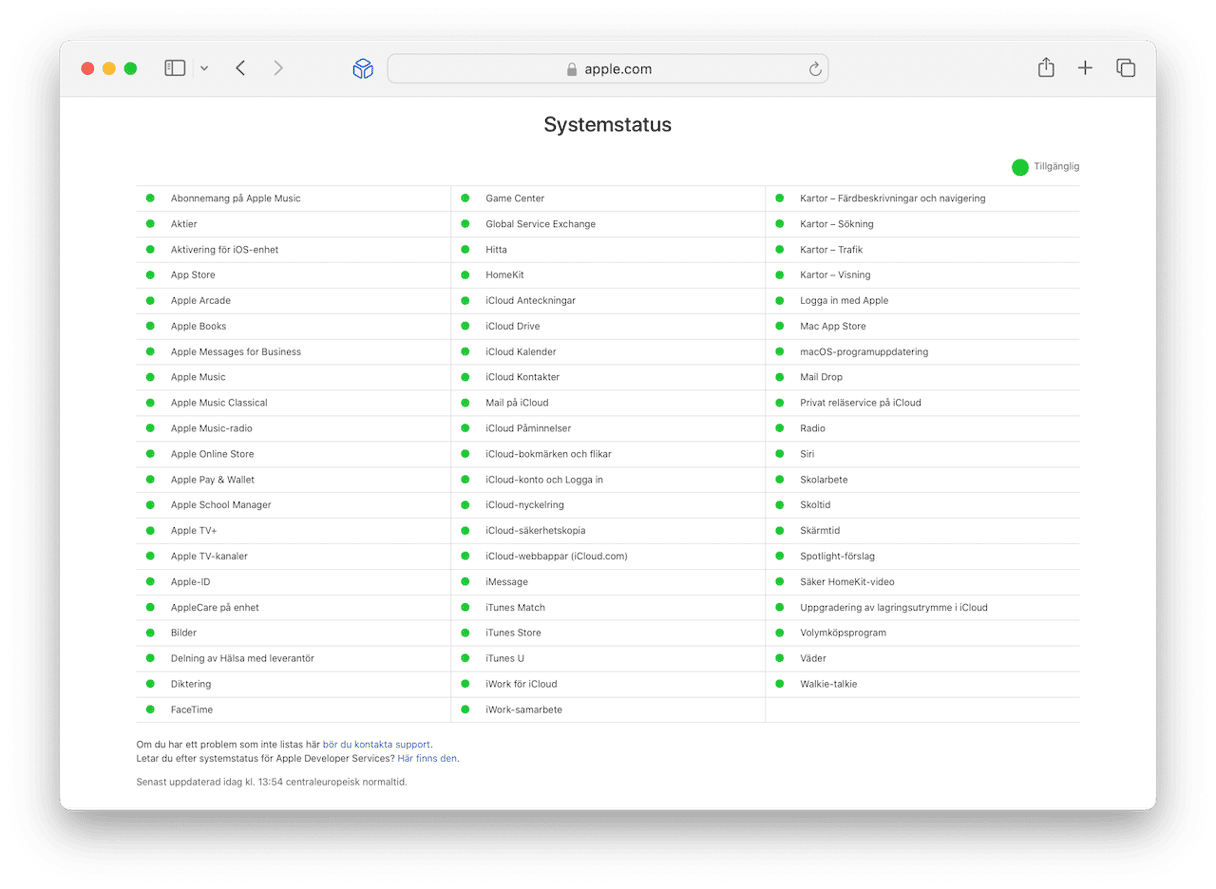Add a new tab with plus icon

coord(1085,68)
